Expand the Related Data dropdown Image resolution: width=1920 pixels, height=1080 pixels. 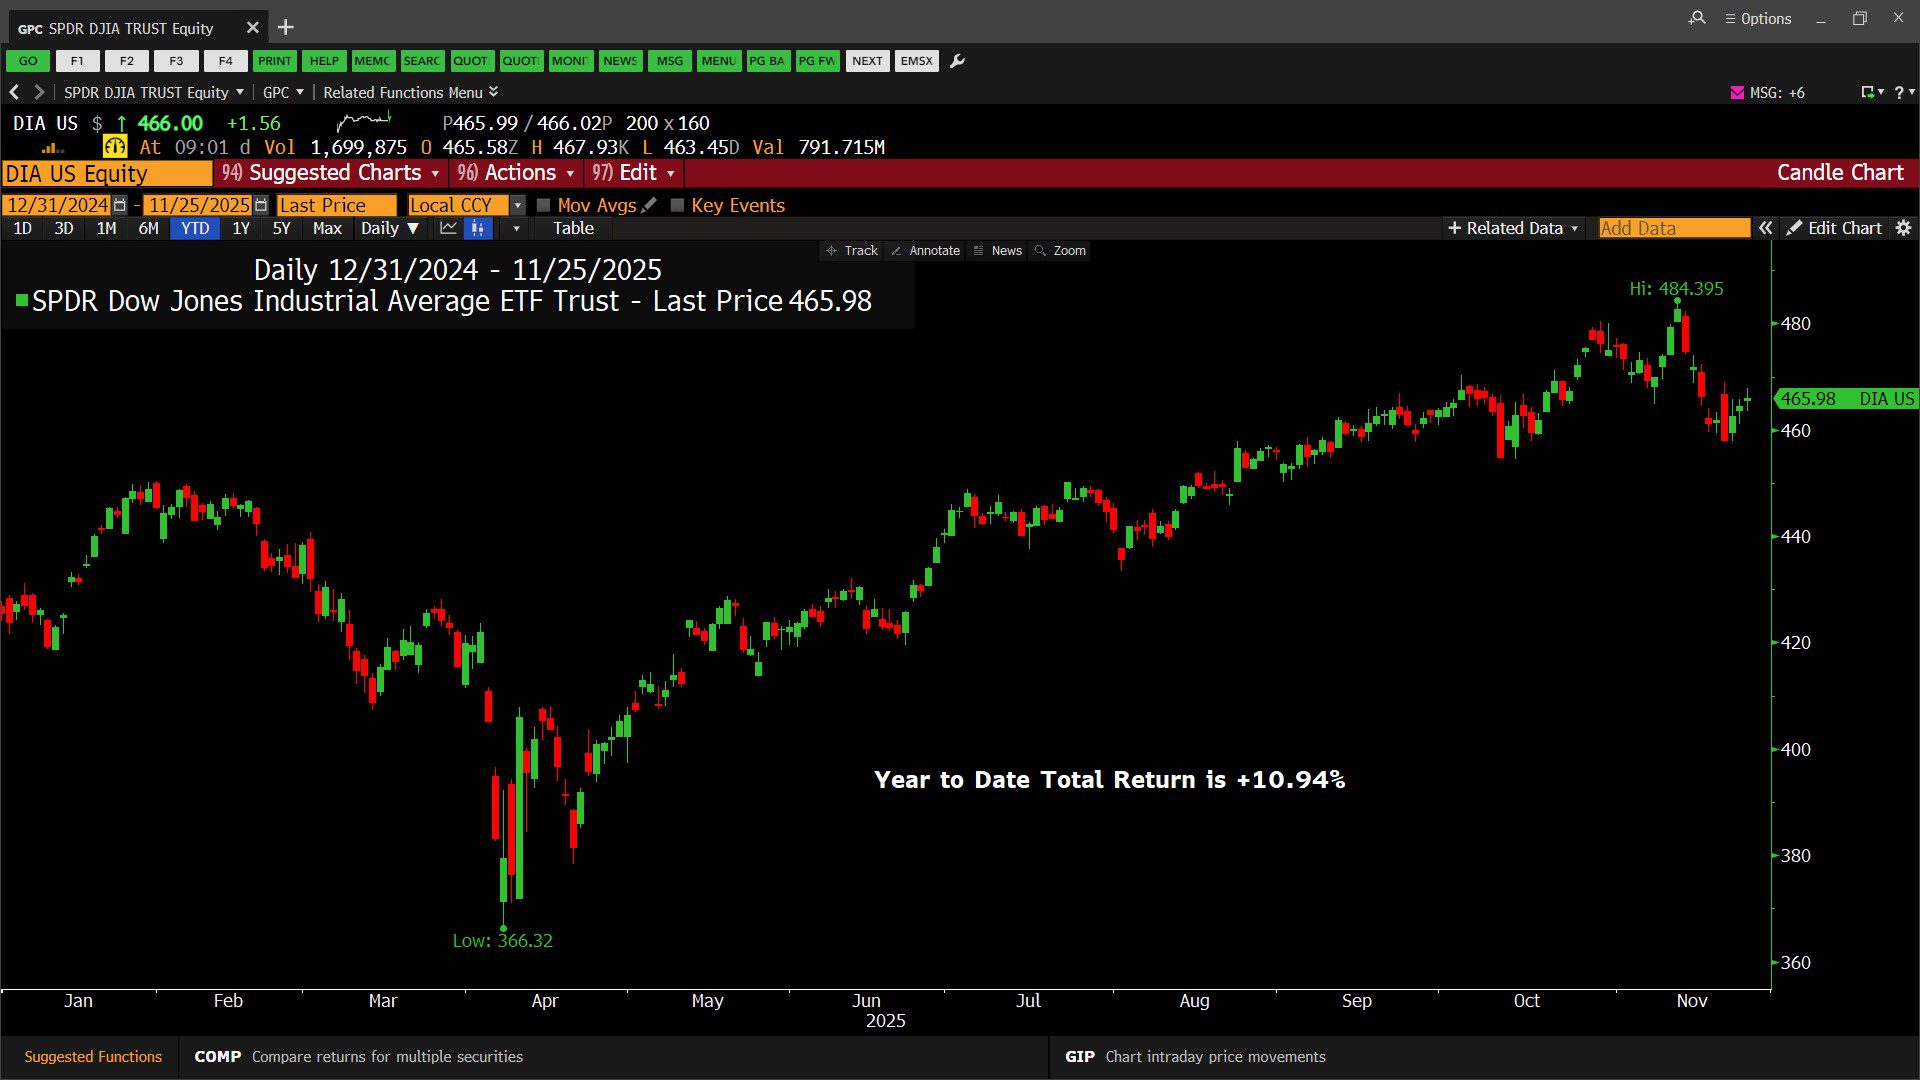pyautogui.click(x=1513, y=228)
